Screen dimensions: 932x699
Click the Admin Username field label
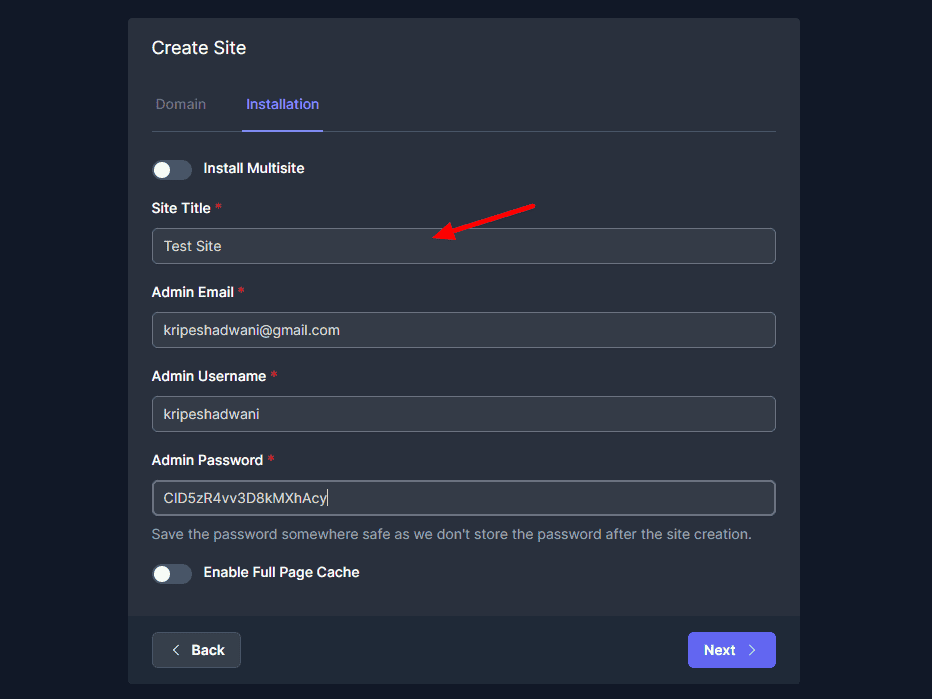[208, 376]
